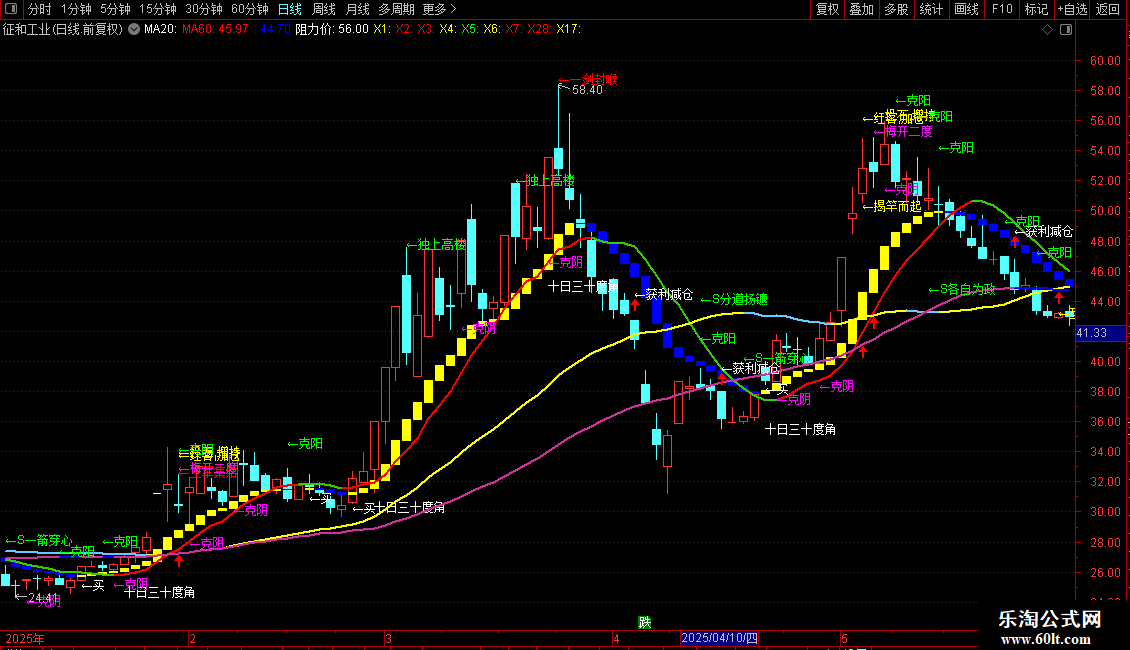Click the X17: indicator label
The height and width of the screenshot is (650, 1130).
coord(568,30)
